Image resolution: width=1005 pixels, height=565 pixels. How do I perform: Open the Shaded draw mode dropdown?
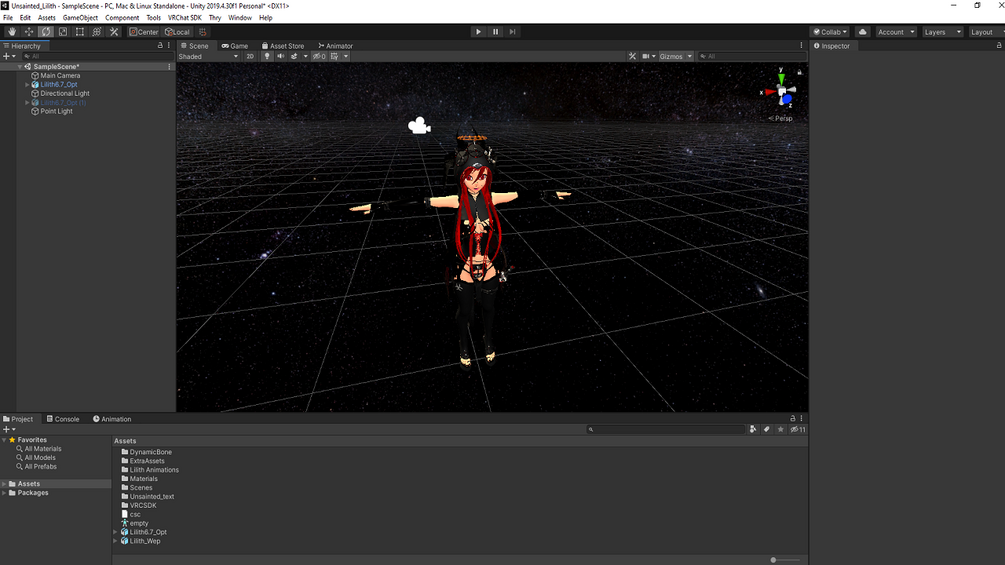pyautogui.click(x=208, y=56)
